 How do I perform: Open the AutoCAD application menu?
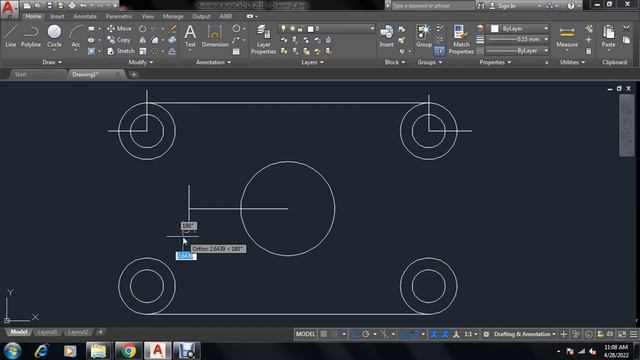(9, 9)
